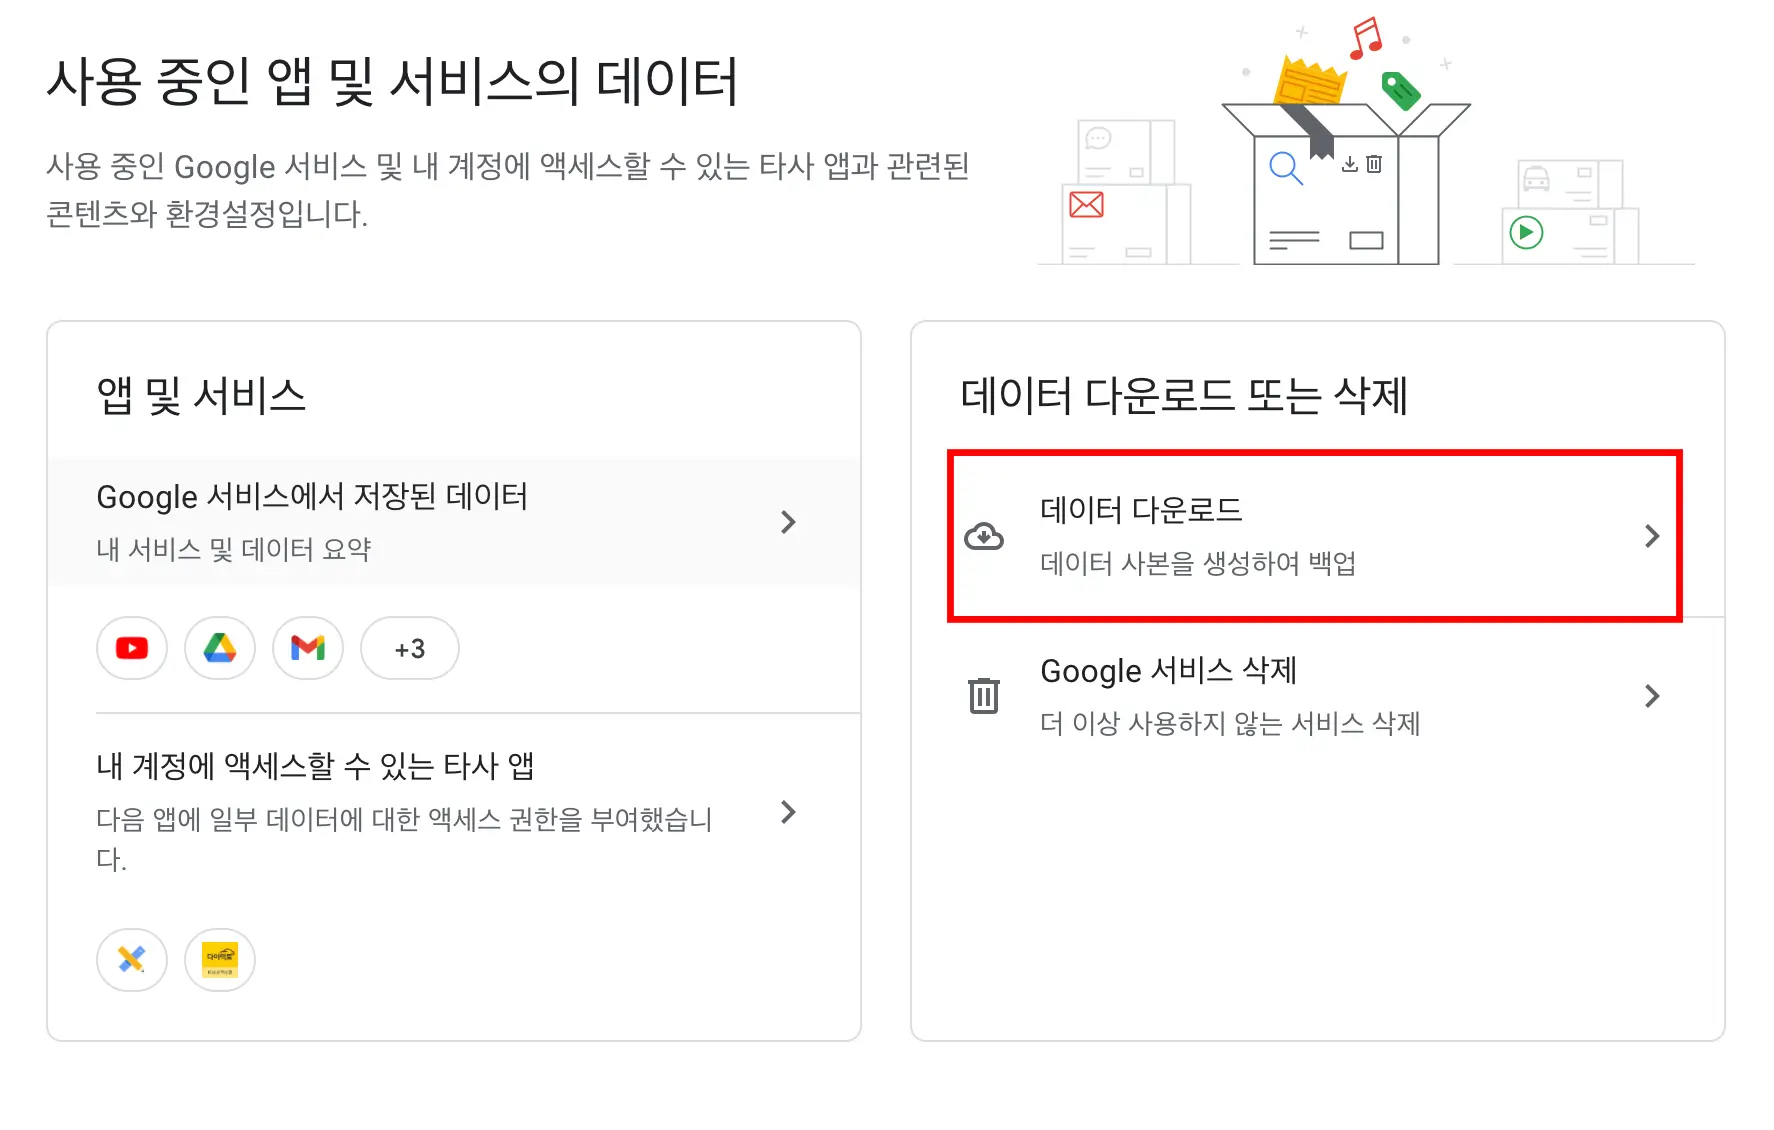Open the +3 more services chip
This screenshot has width=1774, height=1130.
pos(410,648)
